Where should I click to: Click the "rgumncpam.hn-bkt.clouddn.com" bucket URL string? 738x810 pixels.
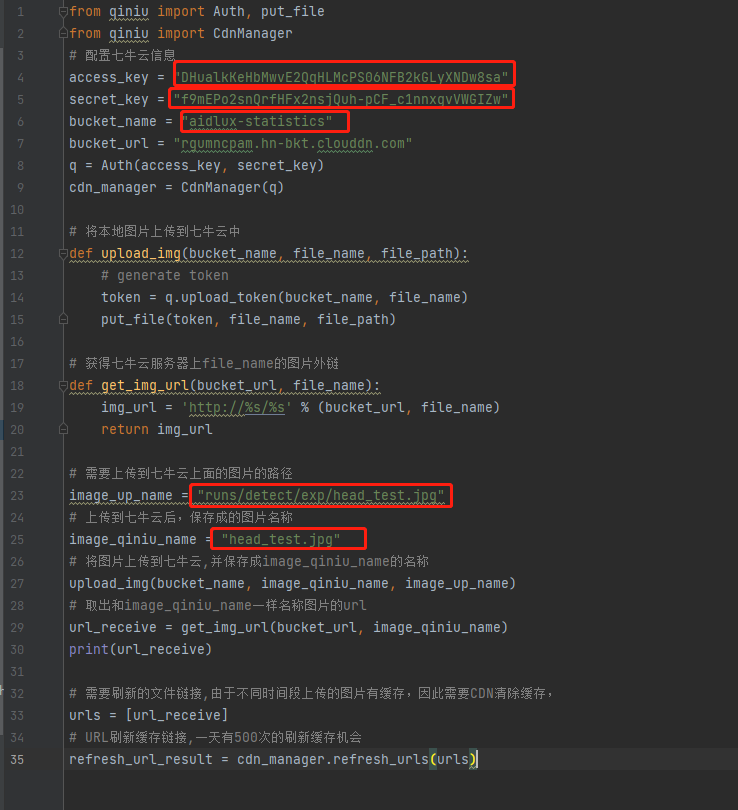click(293, 144)
